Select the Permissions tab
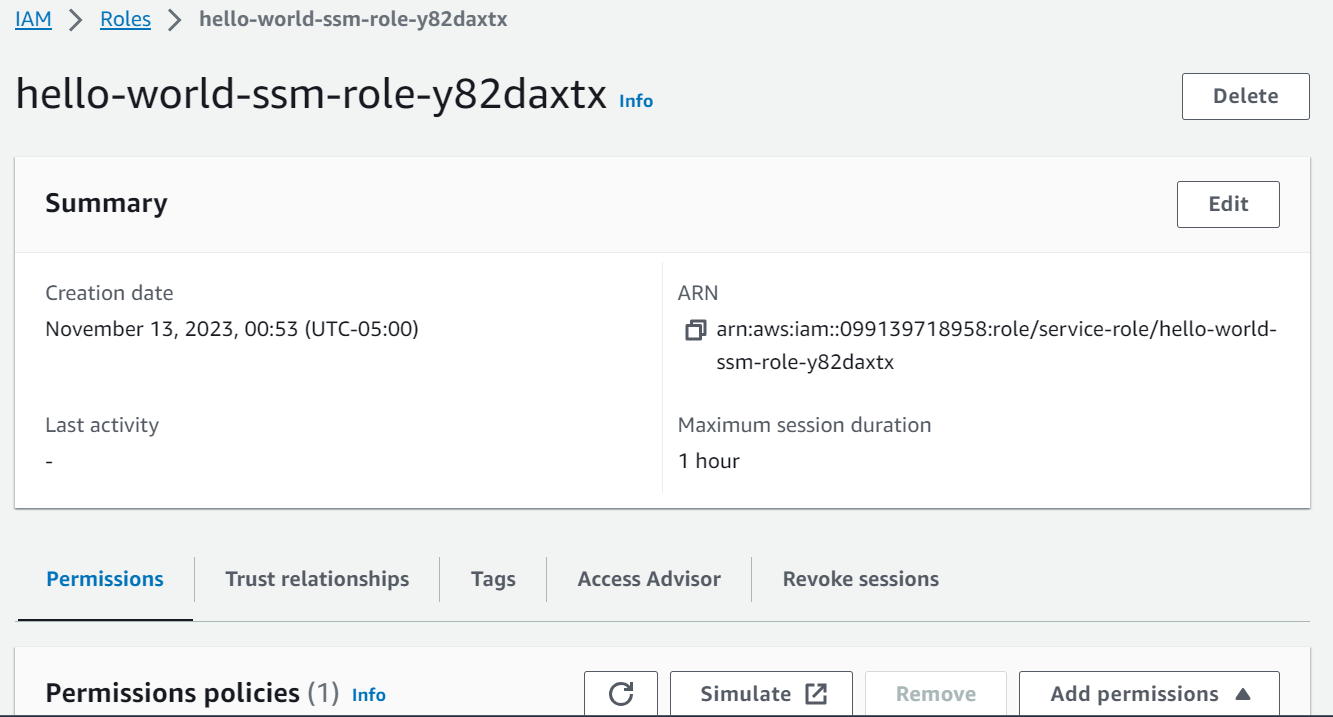 coord(105,579)
